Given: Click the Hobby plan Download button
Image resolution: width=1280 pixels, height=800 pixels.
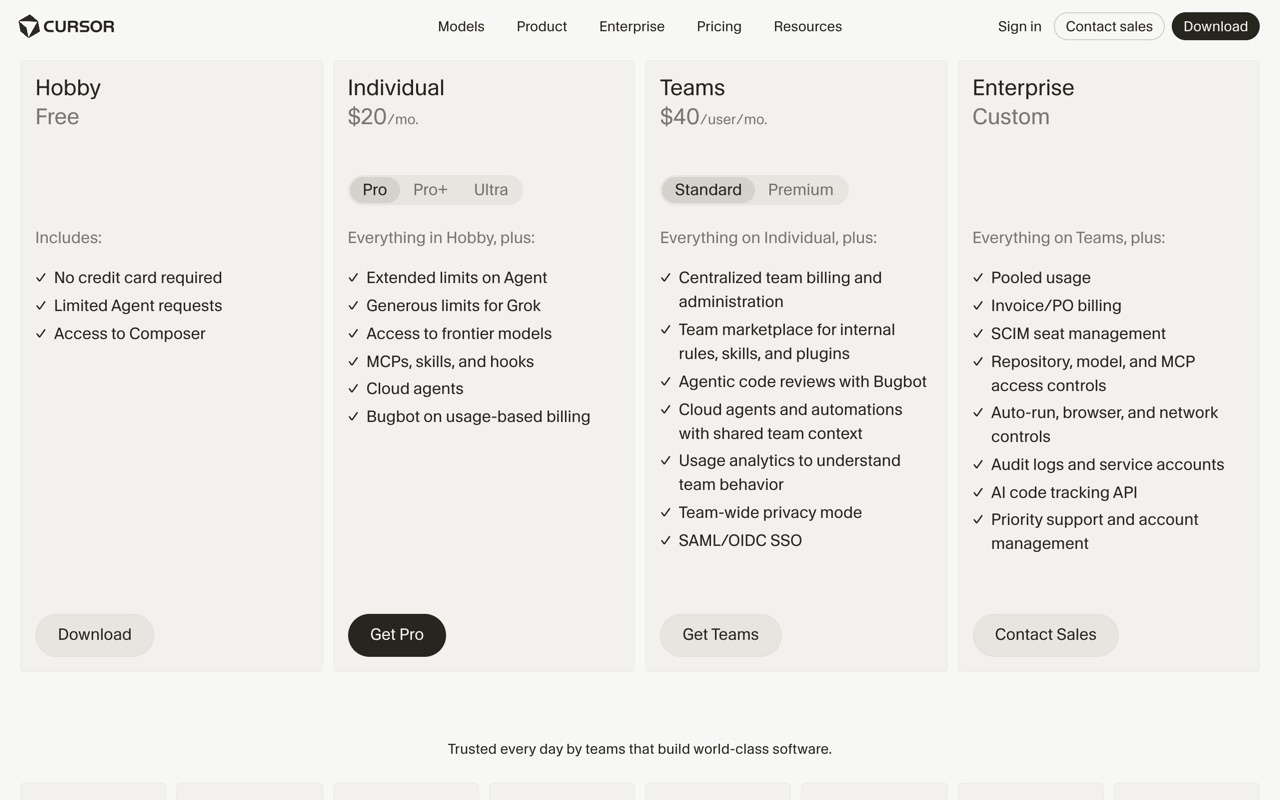Looking at the screenshot, I should [x=95, y=635].
